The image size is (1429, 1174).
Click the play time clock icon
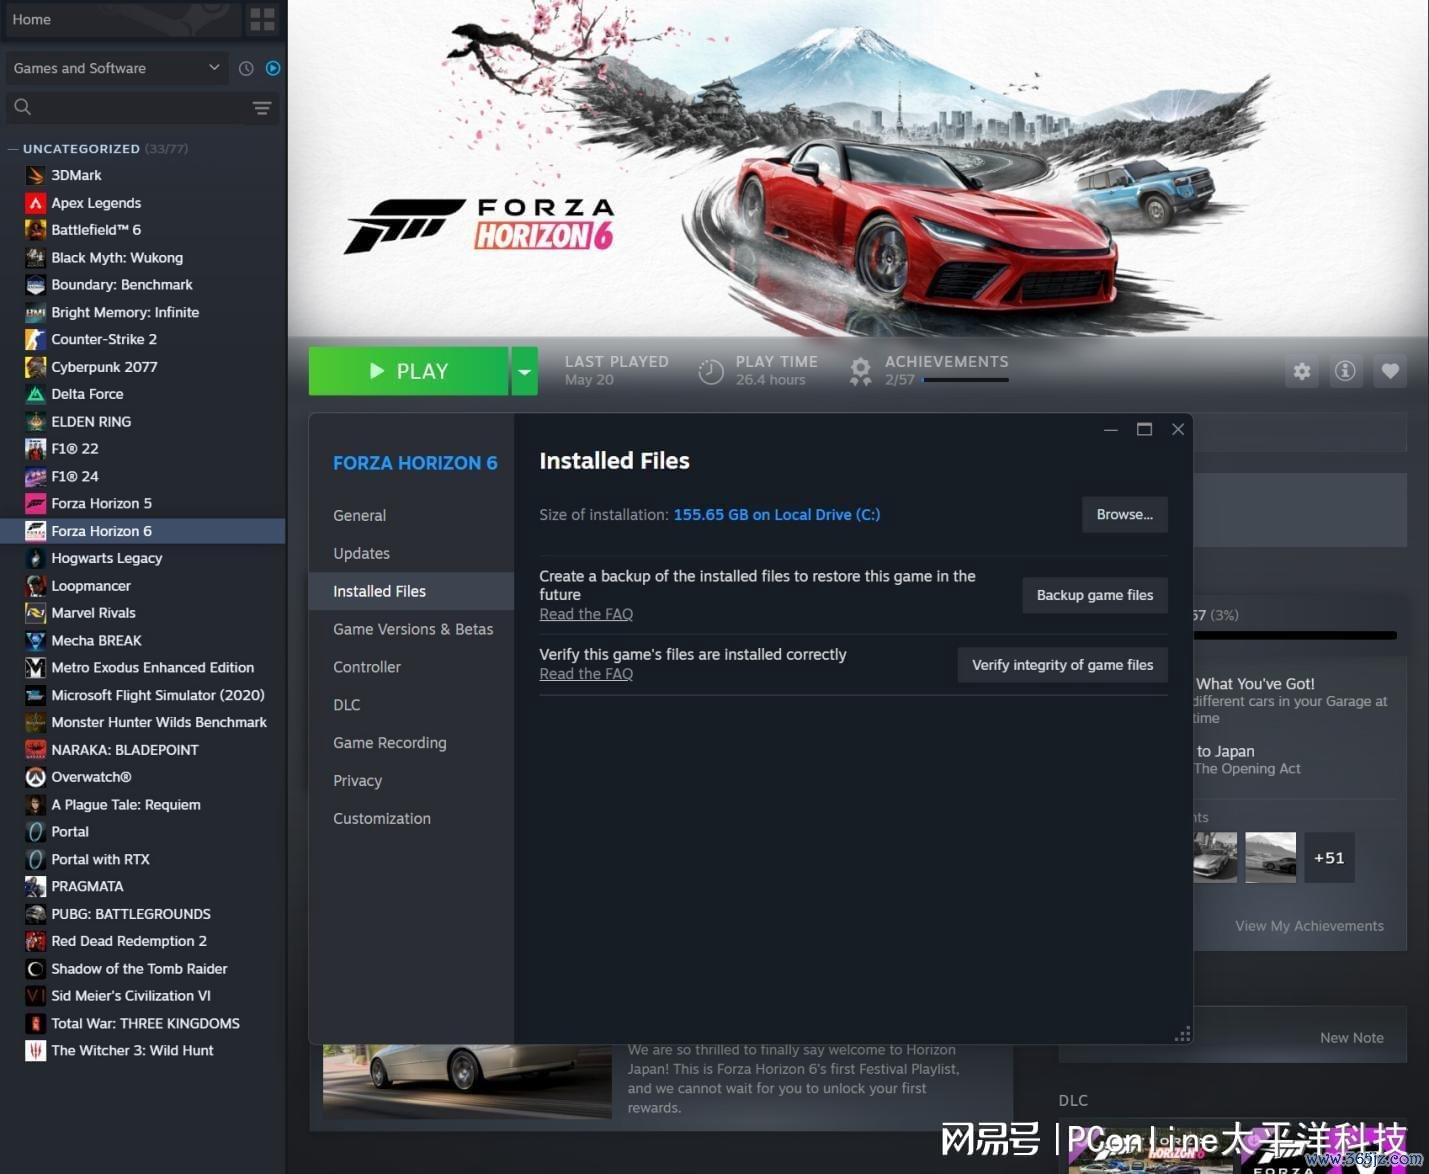click(710, 371)
